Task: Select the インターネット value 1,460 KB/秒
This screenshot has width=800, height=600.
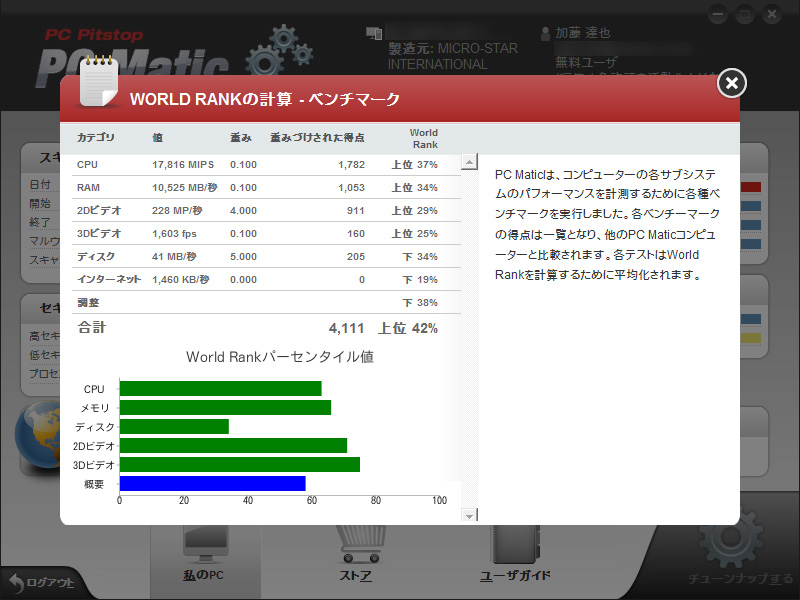Action: coord(181,280)
